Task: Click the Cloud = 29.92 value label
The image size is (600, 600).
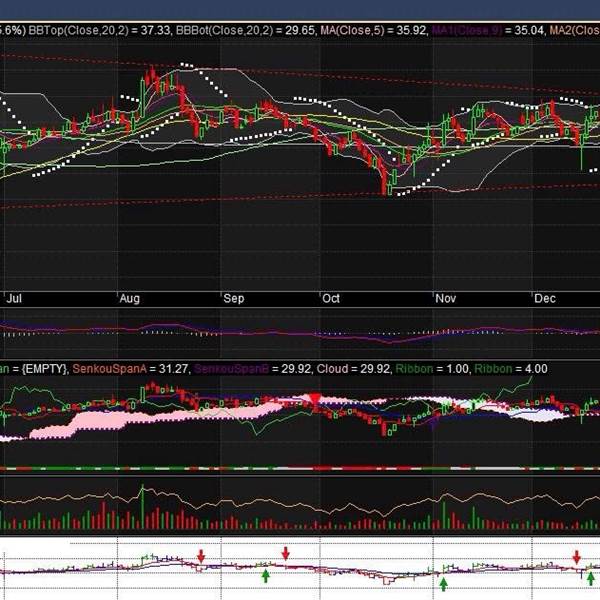Action: point(354,369)
